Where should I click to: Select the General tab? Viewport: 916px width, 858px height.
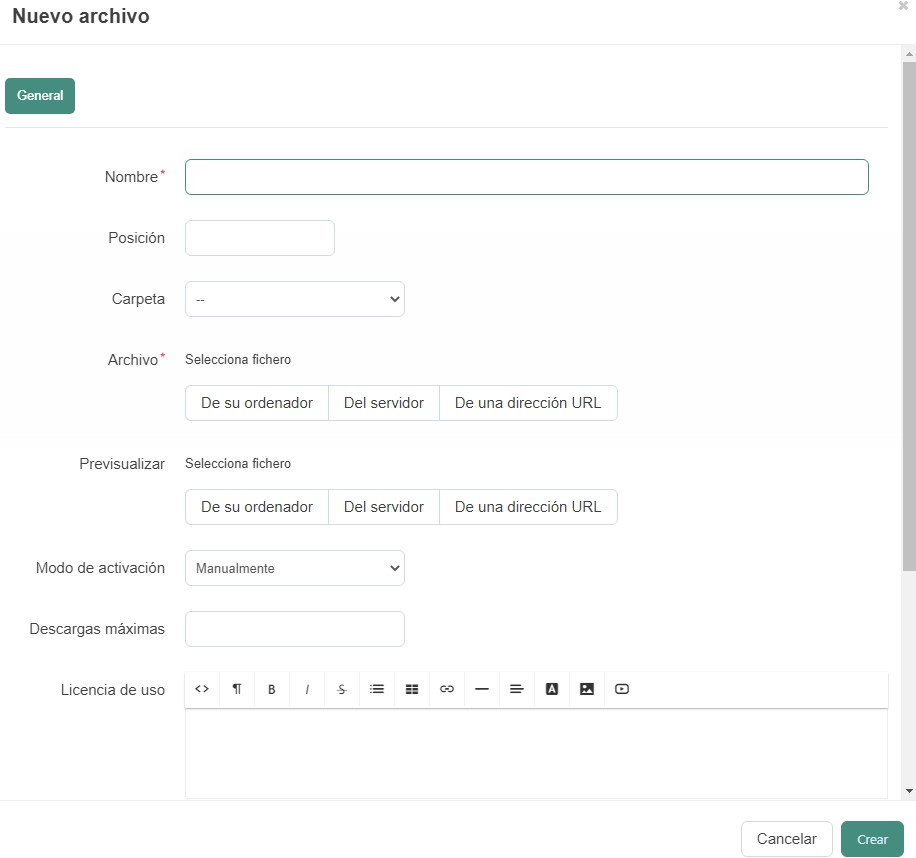click(x=40, y=96)
